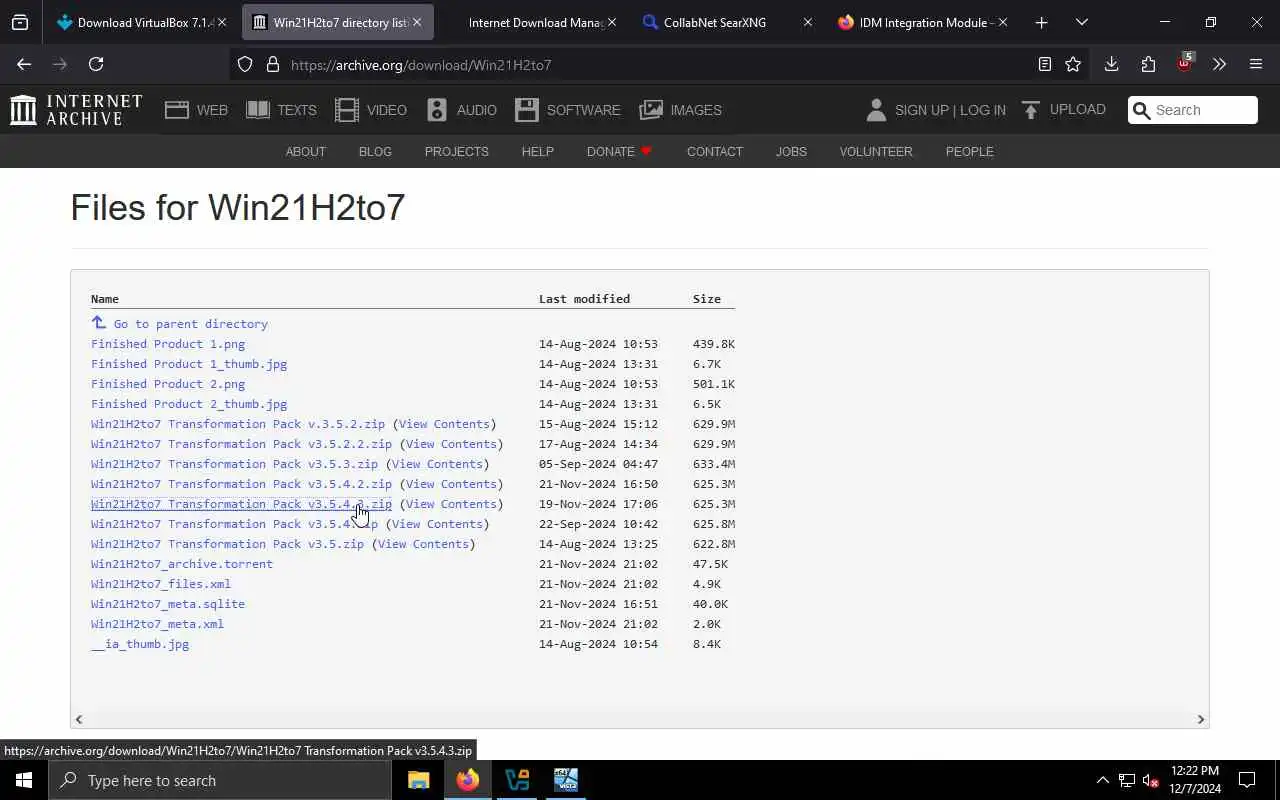Click the tracking protection shield icon
Viewport: 1280px width, 800px height.
click(245, 65)
